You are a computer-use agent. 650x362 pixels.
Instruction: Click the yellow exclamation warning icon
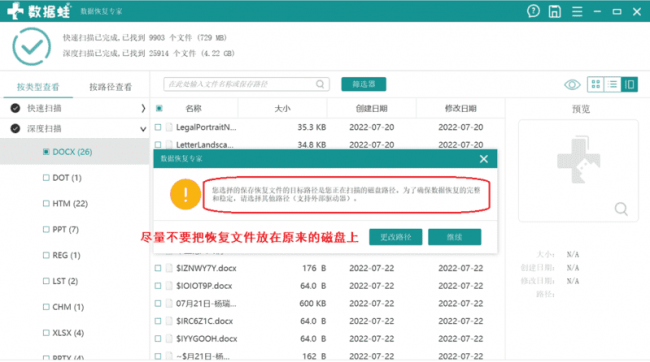(185, 194)
